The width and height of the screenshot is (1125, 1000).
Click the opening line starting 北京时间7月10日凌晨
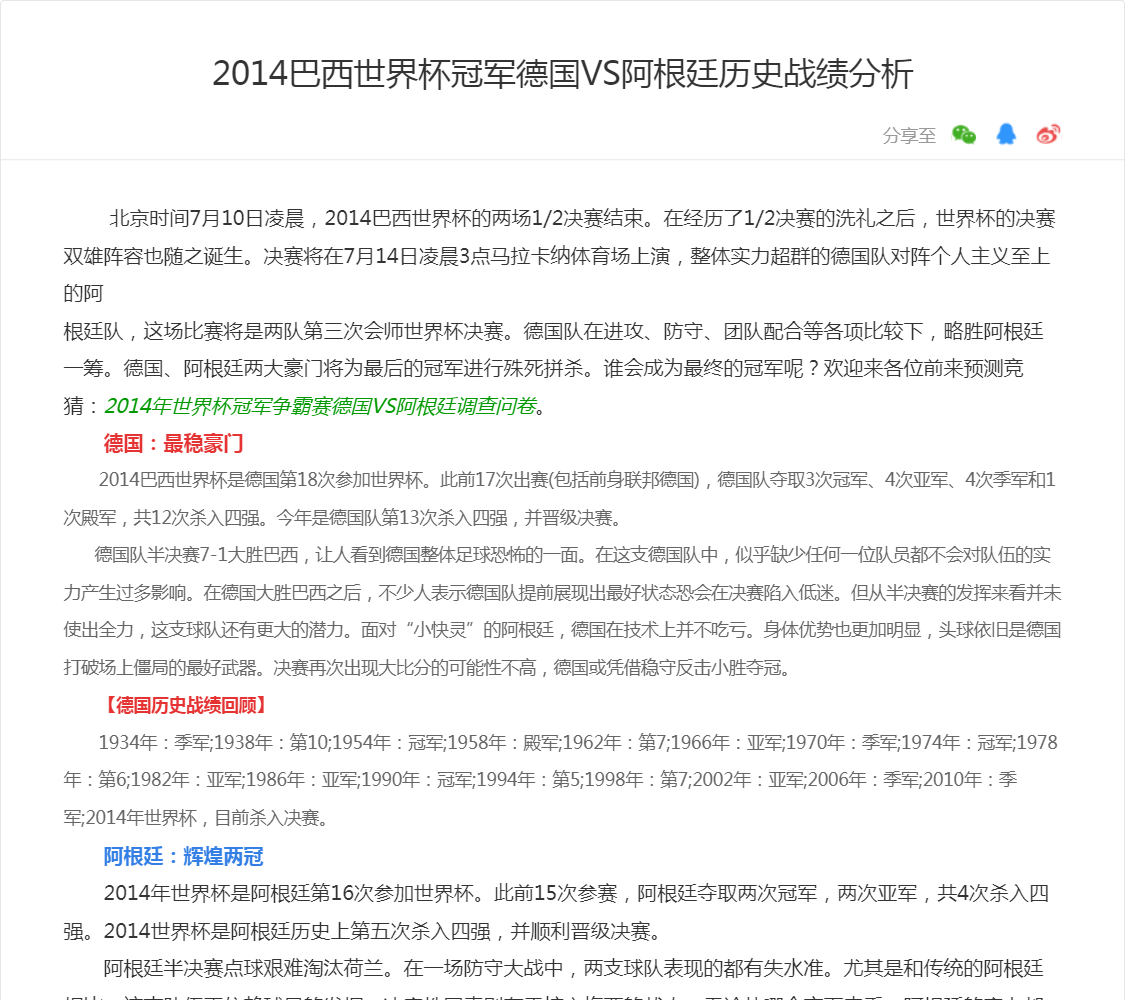pyautogui.click(x=580, y=219)
